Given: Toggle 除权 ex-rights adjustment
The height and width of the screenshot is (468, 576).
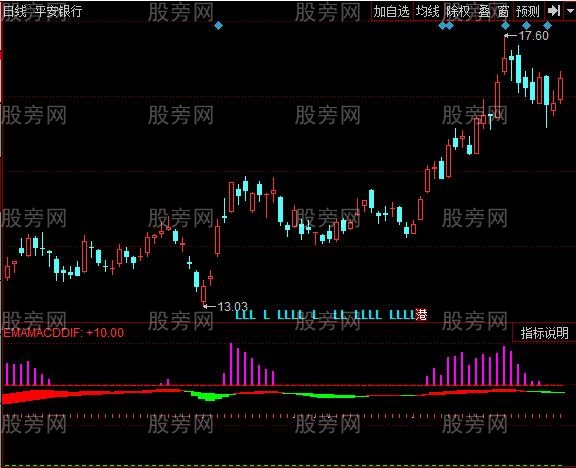Looking at the screenshot, I should tap(458, 12).
